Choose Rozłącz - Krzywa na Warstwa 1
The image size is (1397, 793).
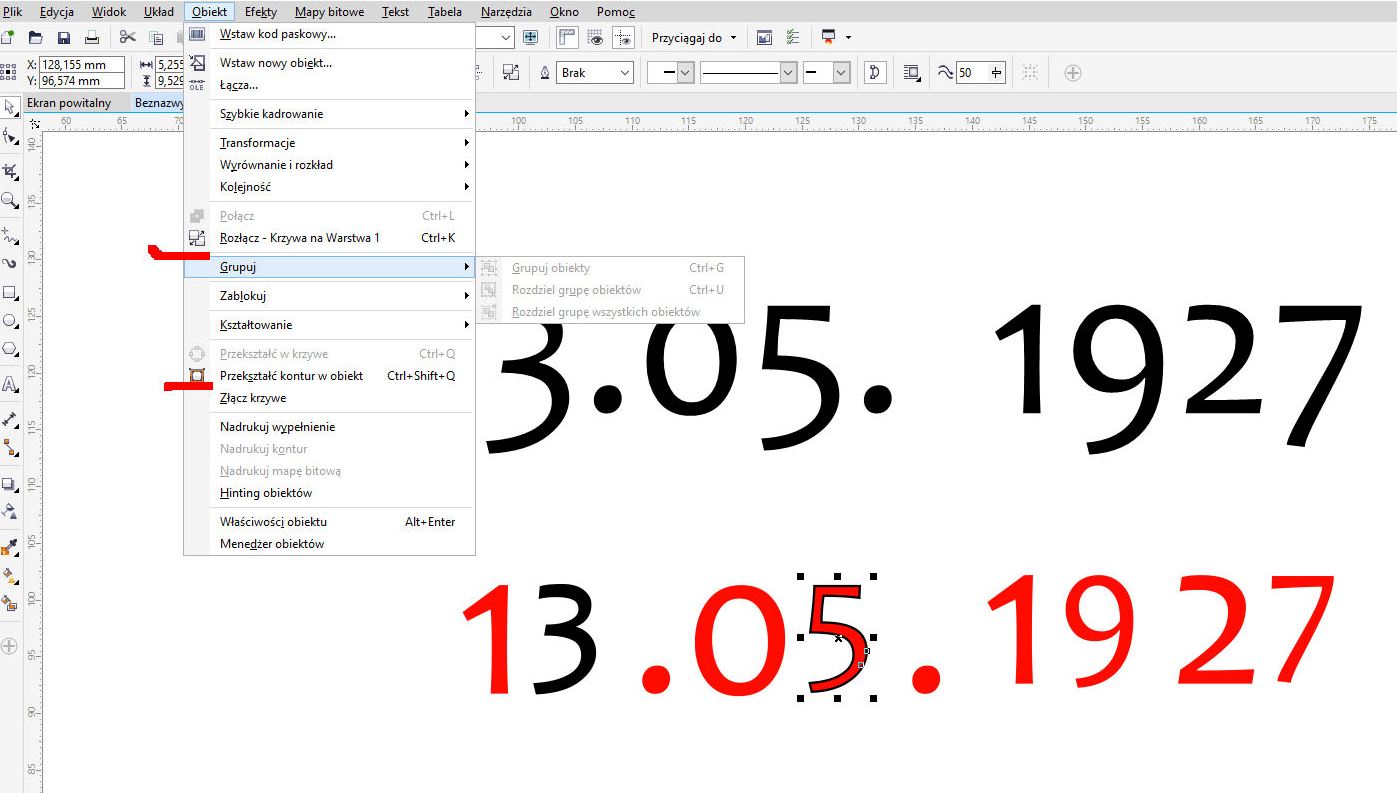tap(300, 238)
